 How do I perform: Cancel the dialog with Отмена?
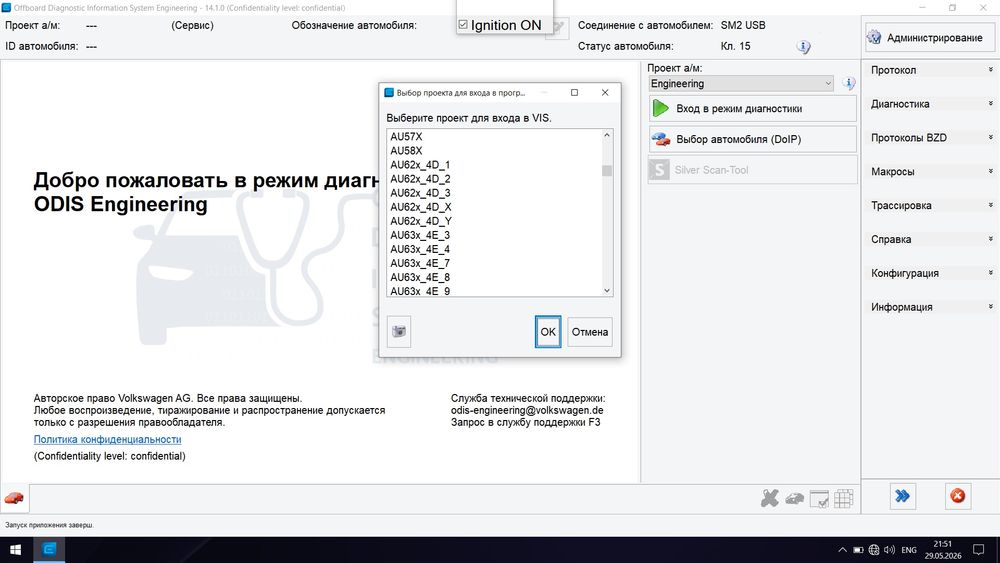pos(590,332)
